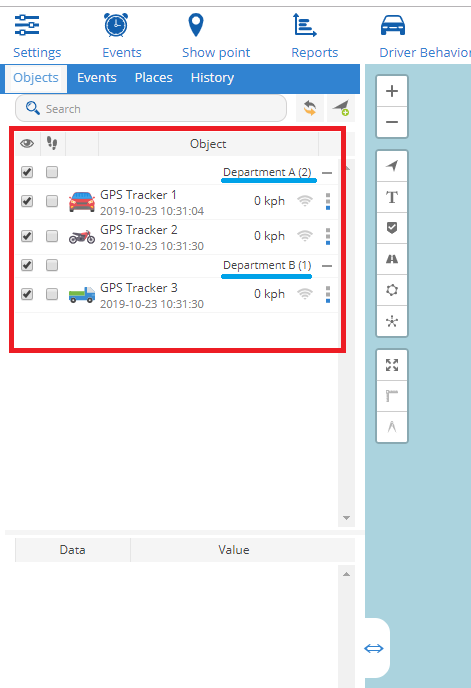Open the Driver Behavior car icon

click(393, 25)
